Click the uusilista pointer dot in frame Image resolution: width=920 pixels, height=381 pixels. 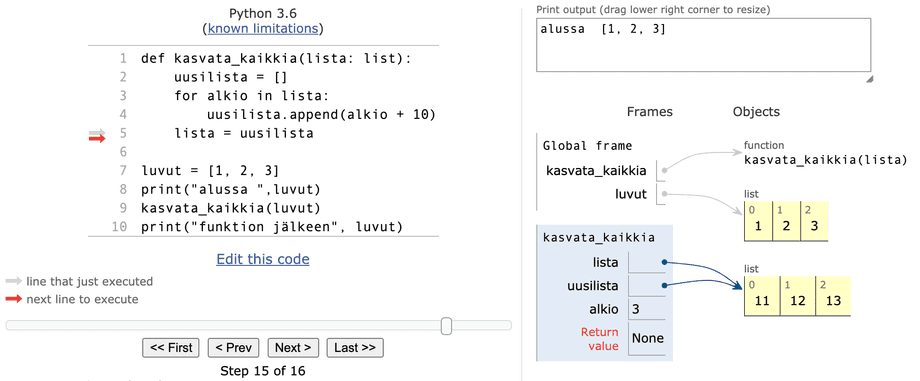[x=664, y=286]
